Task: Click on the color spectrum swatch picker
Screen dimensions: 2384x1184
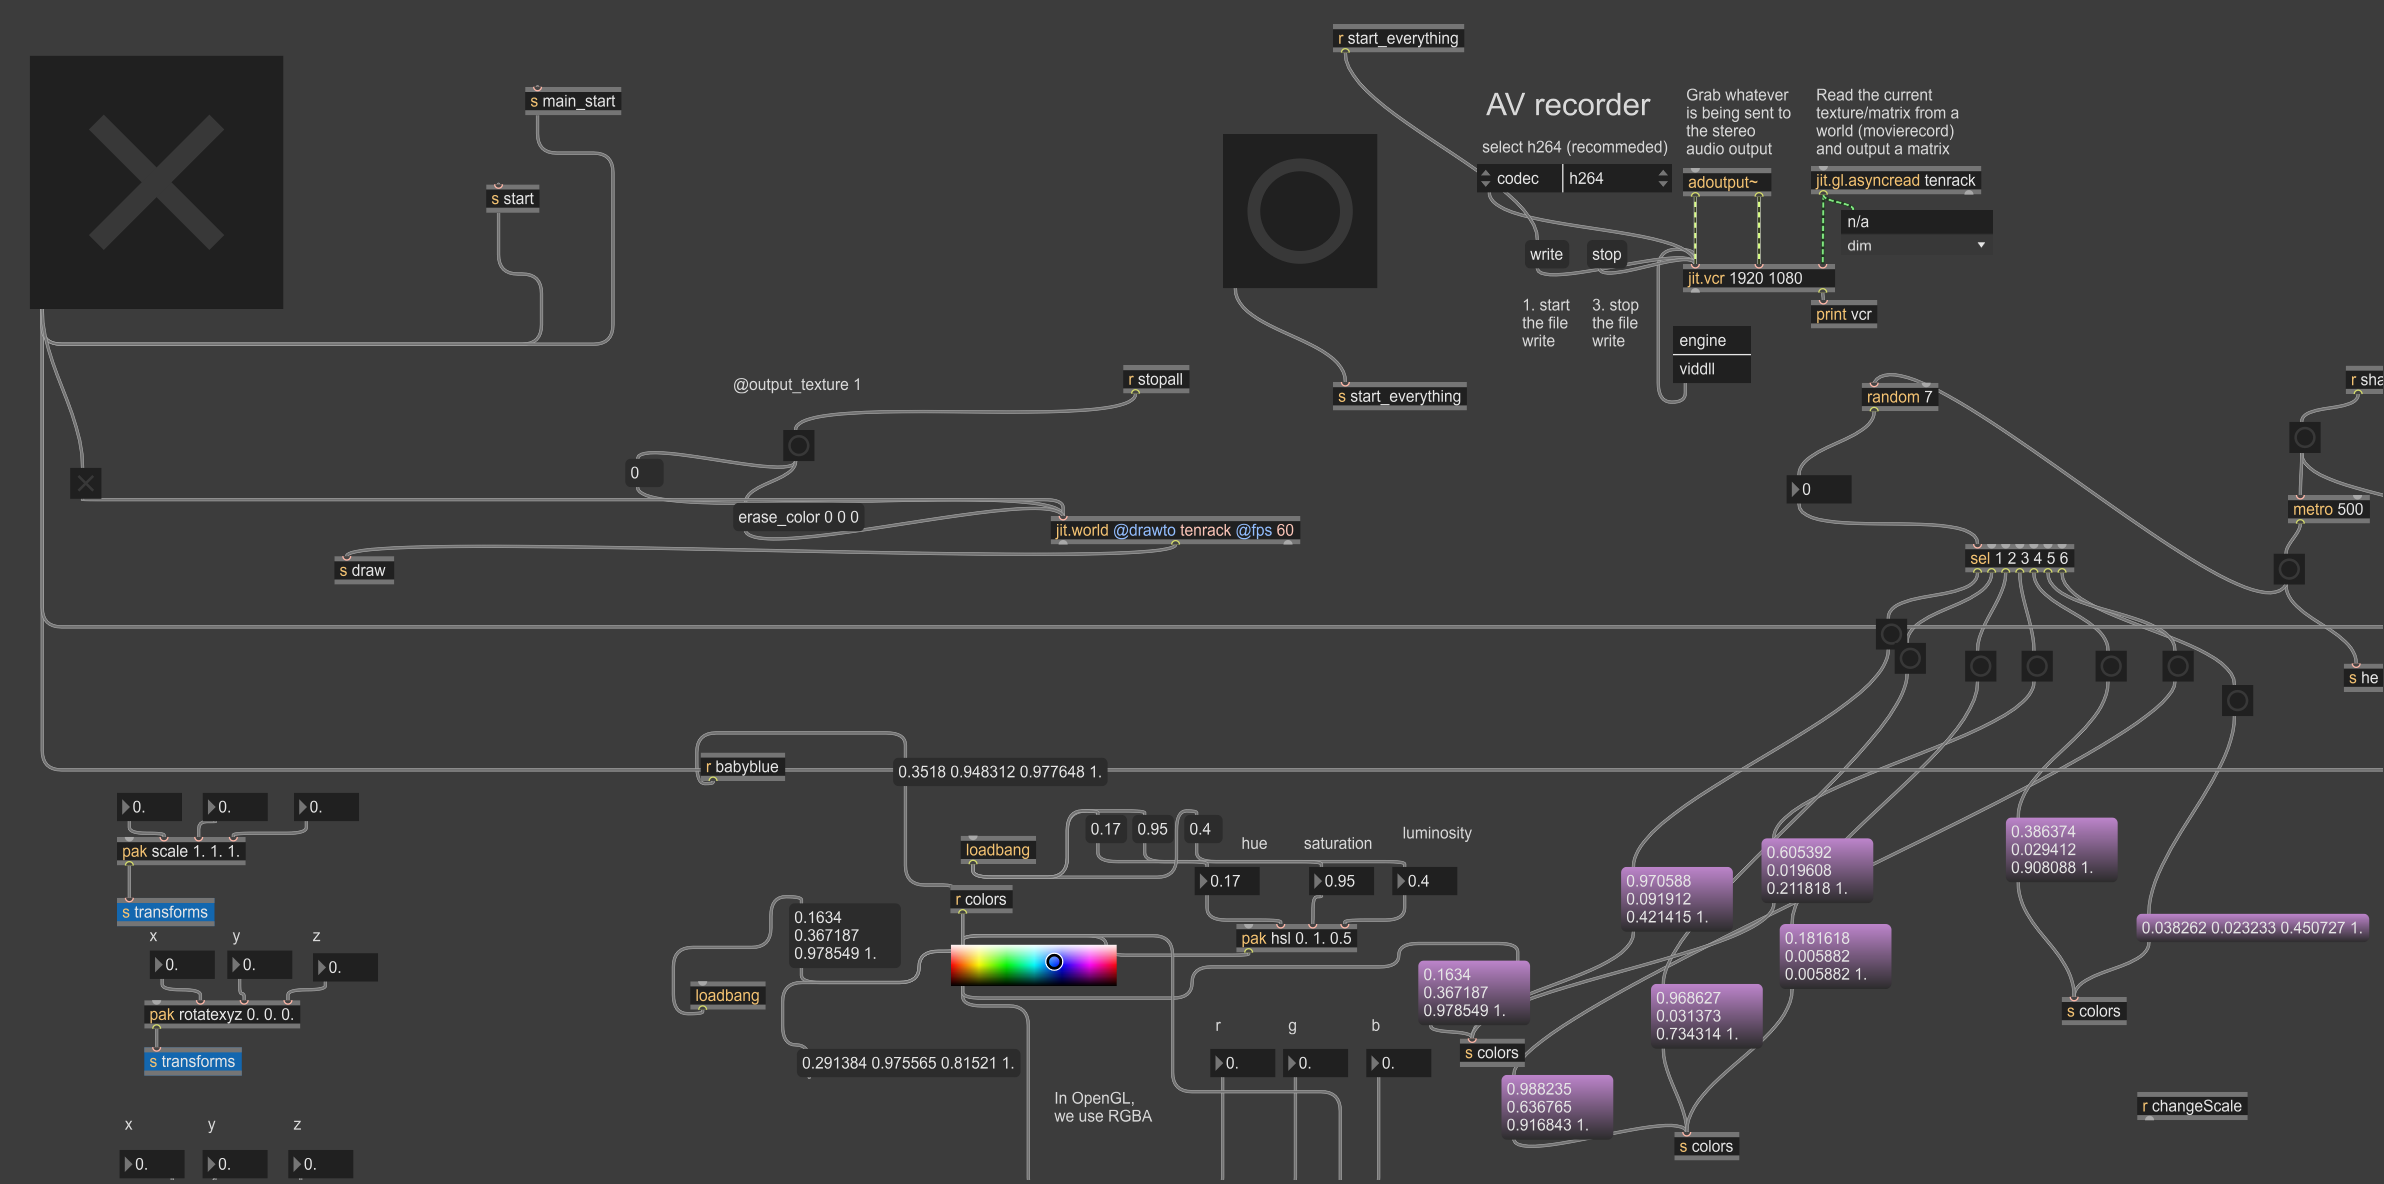Action: [1033, 965]
